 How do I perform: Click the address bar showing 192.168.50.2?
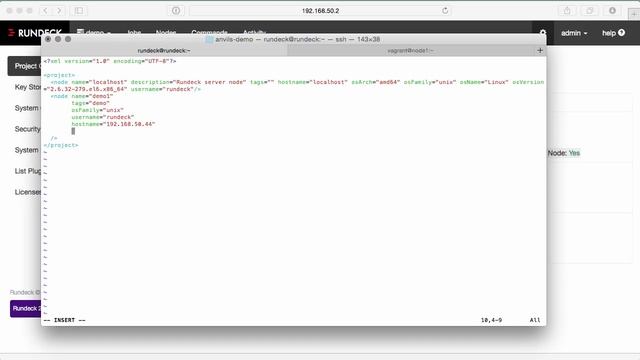click(320, 11)
